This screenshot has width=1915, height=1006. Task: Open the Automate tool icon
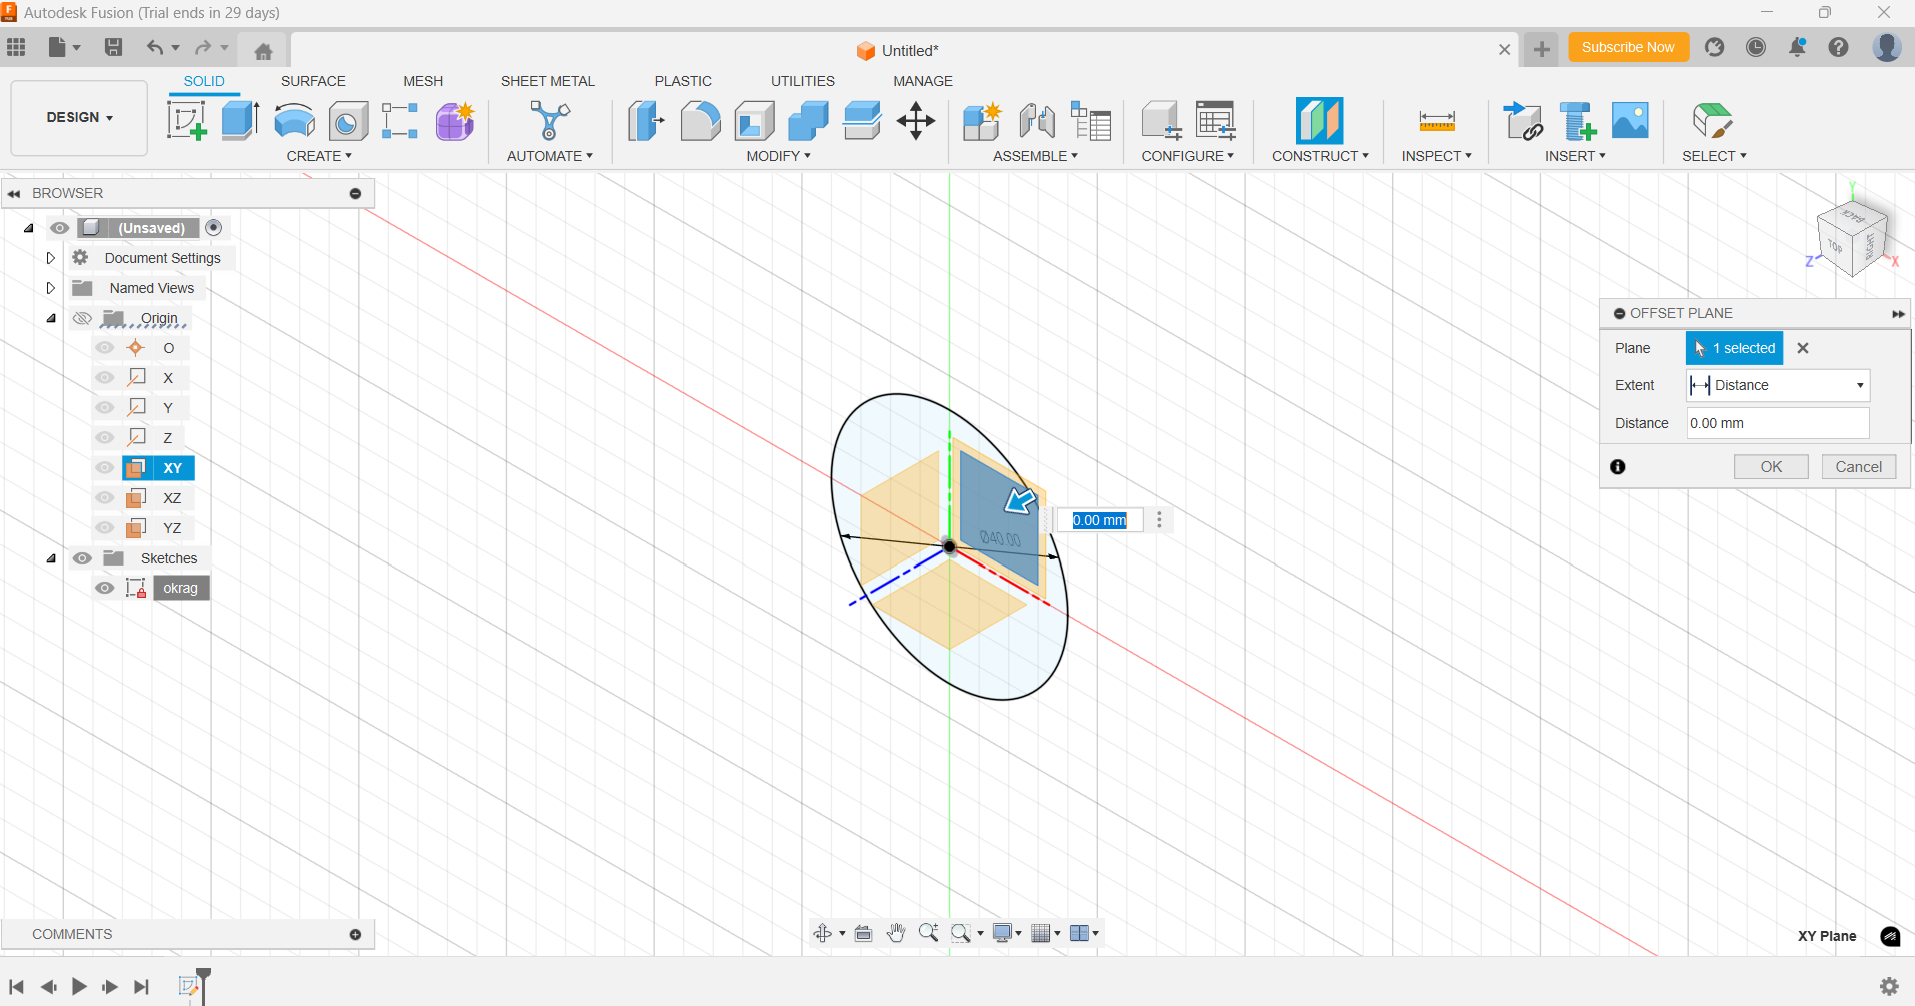point(549,121)
